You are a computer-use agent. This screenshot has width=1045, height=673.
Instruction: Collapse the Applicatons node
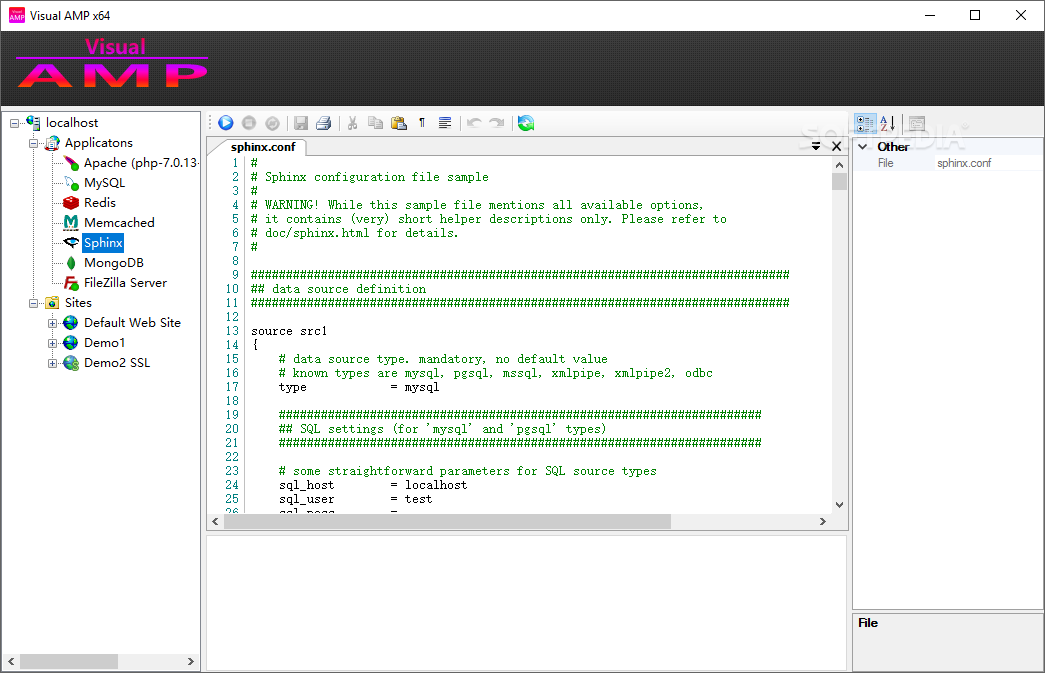tap(33, 143)
